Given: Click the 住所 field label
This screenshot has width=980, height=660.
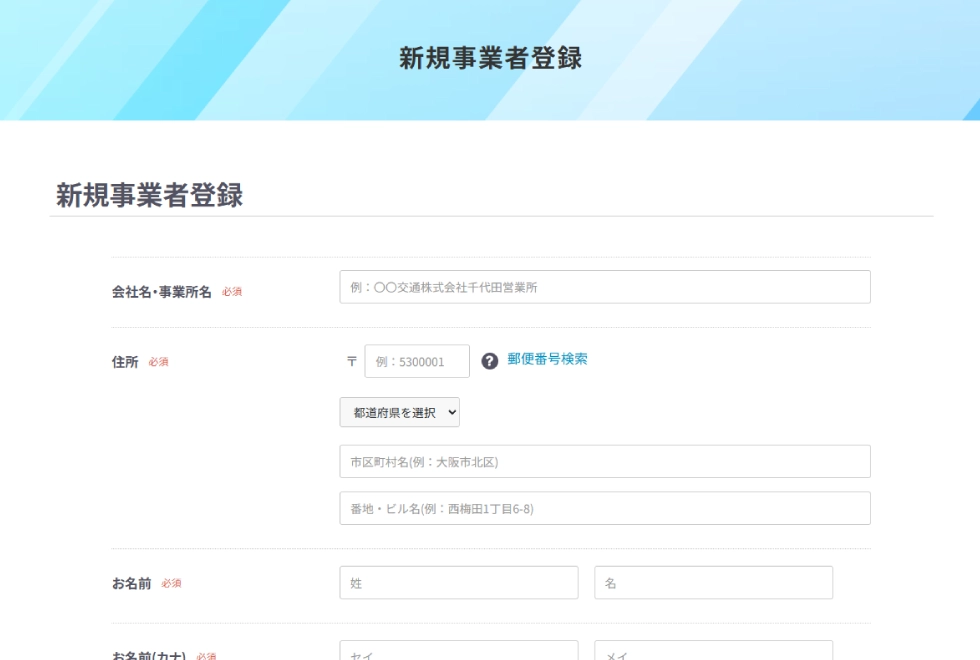Looking at the screenshot, I should [125, 362].
